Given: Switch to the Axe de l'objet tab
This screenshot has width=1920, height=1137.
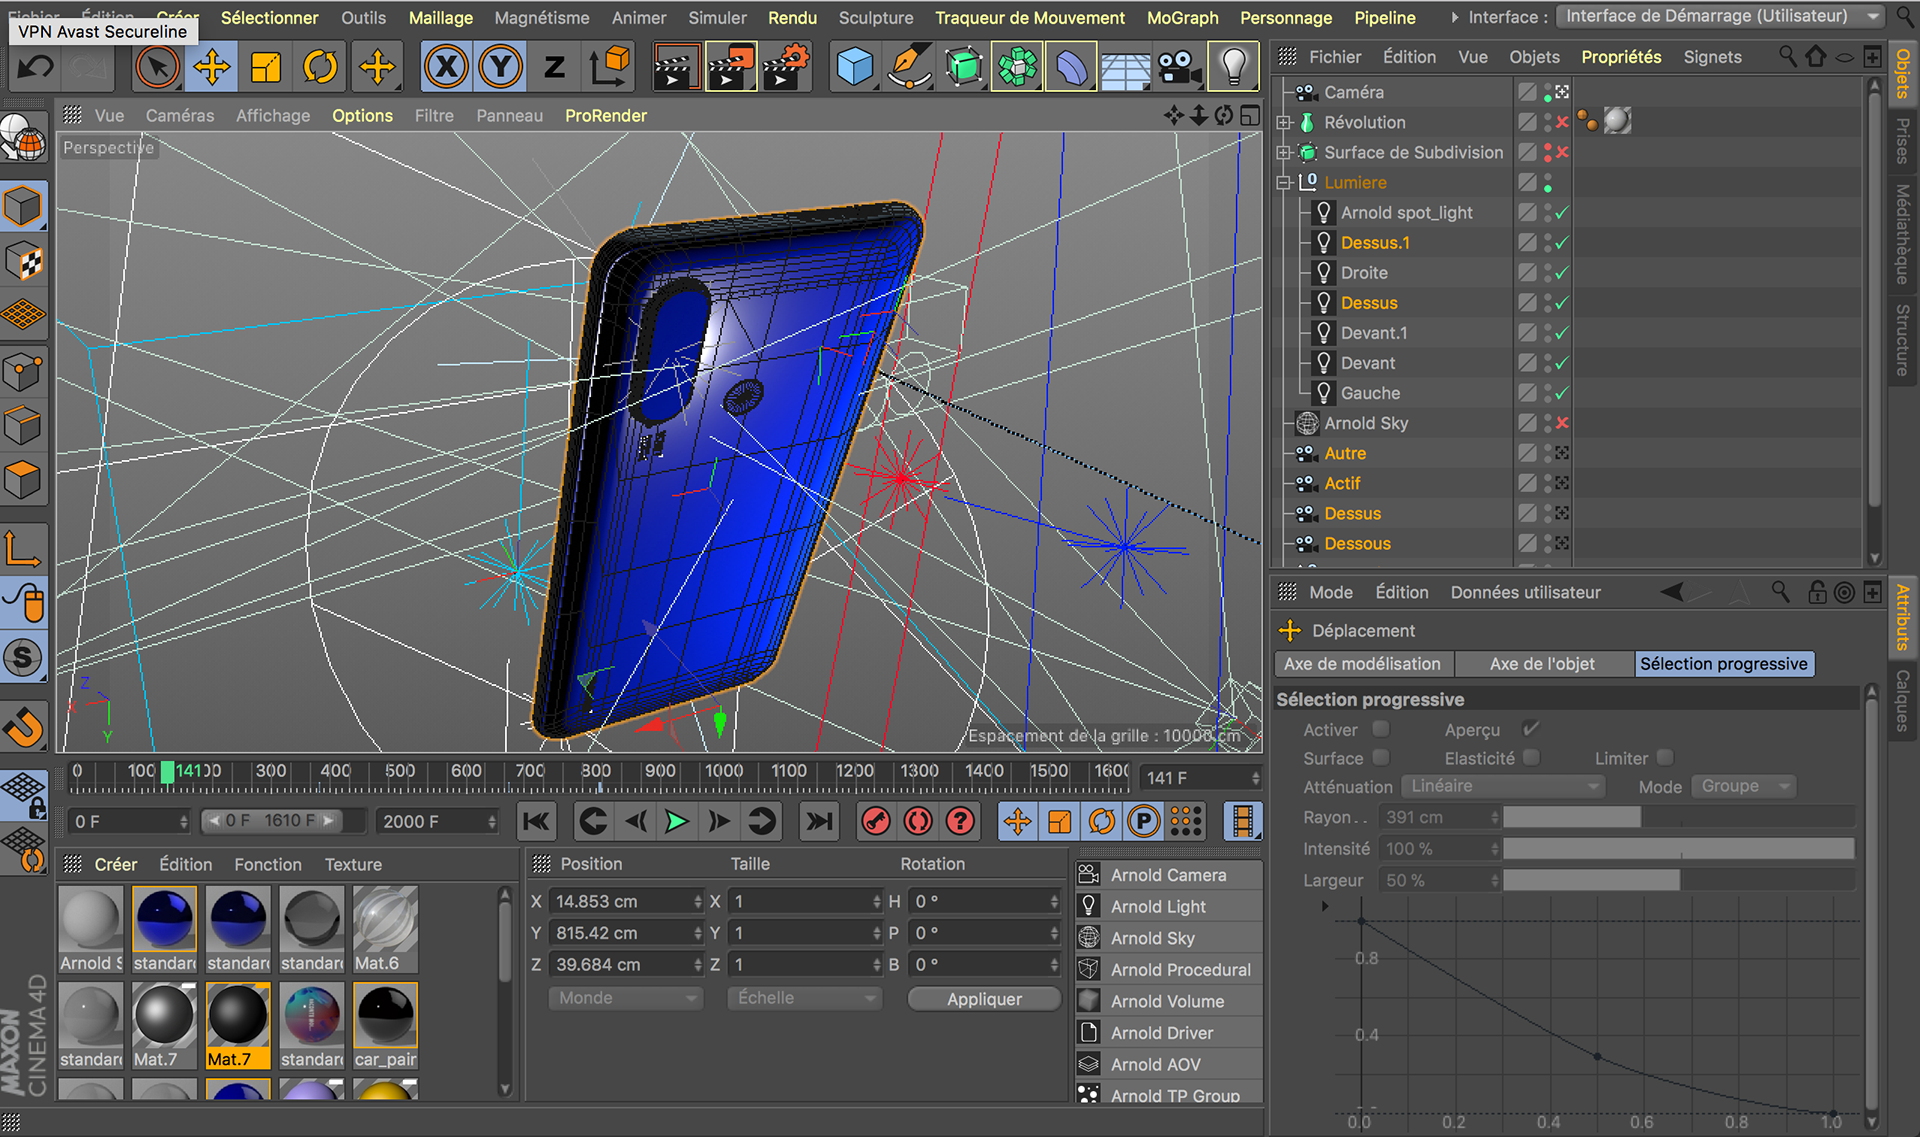Looking at the screenshot, I should [1542, 664].
